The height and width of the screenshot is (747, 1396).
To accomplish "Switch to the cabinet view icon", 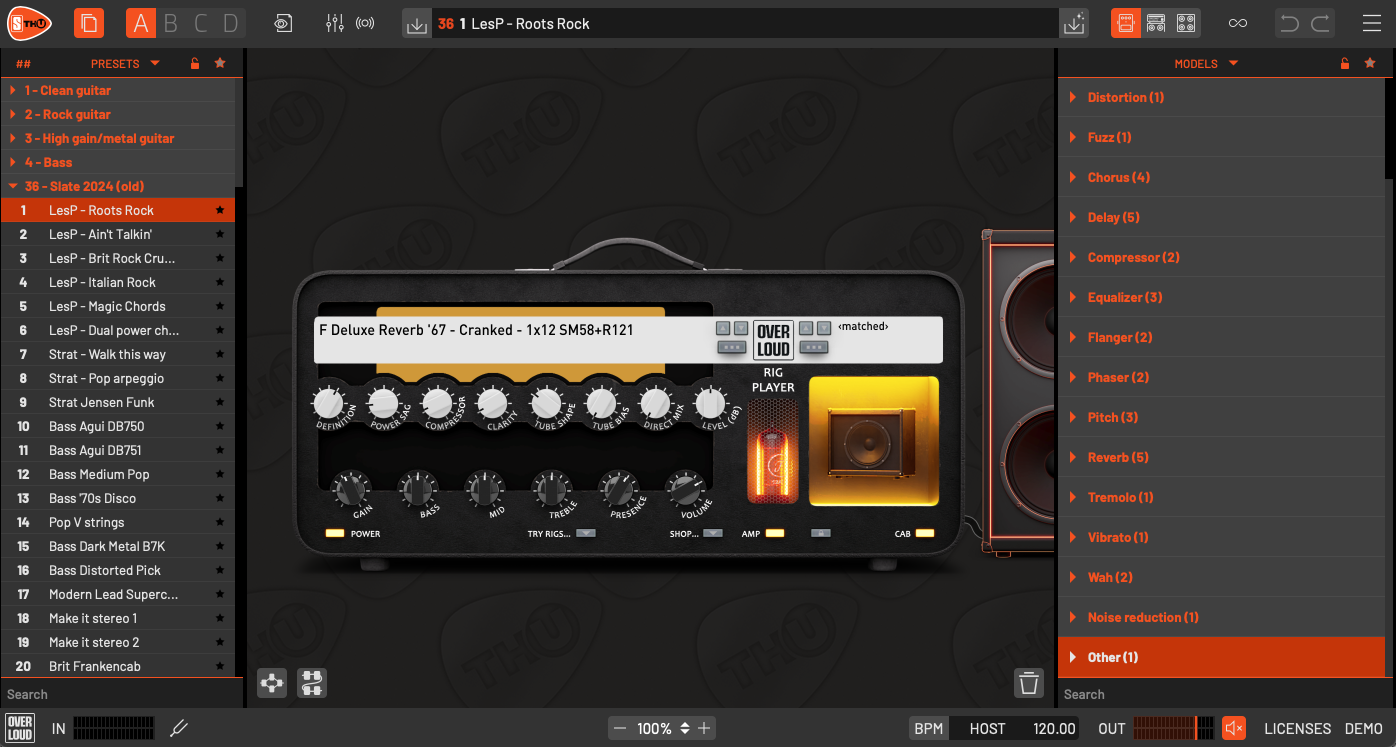I will (x=1186, y=23).
